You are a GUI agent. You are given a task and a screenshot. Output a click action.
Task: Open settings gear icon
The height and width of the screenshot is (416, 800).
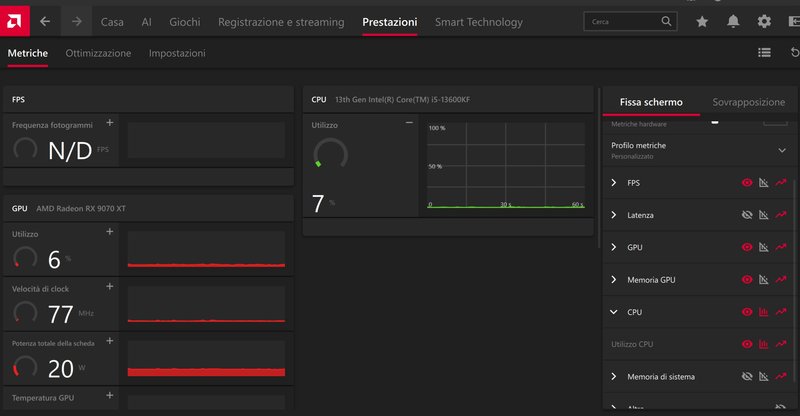coord(764,21)
